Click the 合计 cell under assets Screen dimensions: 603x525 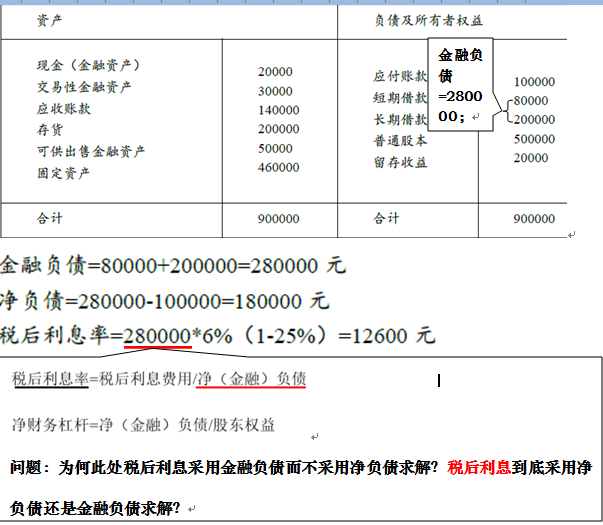click(x=49, y=218)
